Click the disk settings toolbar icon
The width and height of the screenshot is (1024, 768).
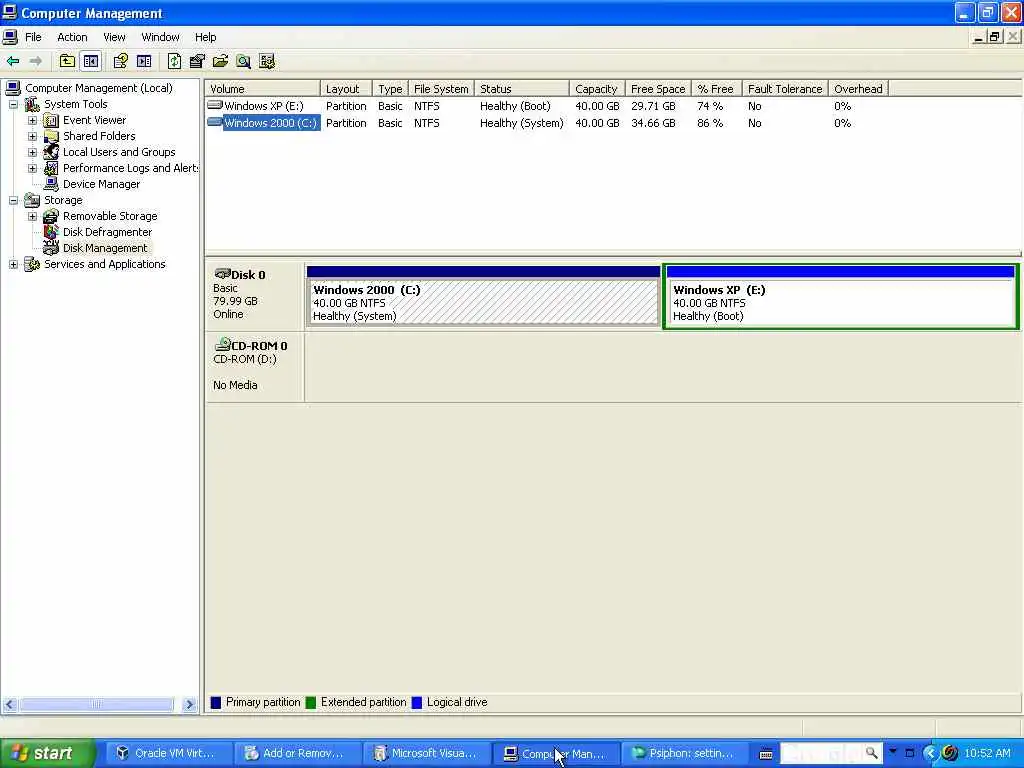267,61
